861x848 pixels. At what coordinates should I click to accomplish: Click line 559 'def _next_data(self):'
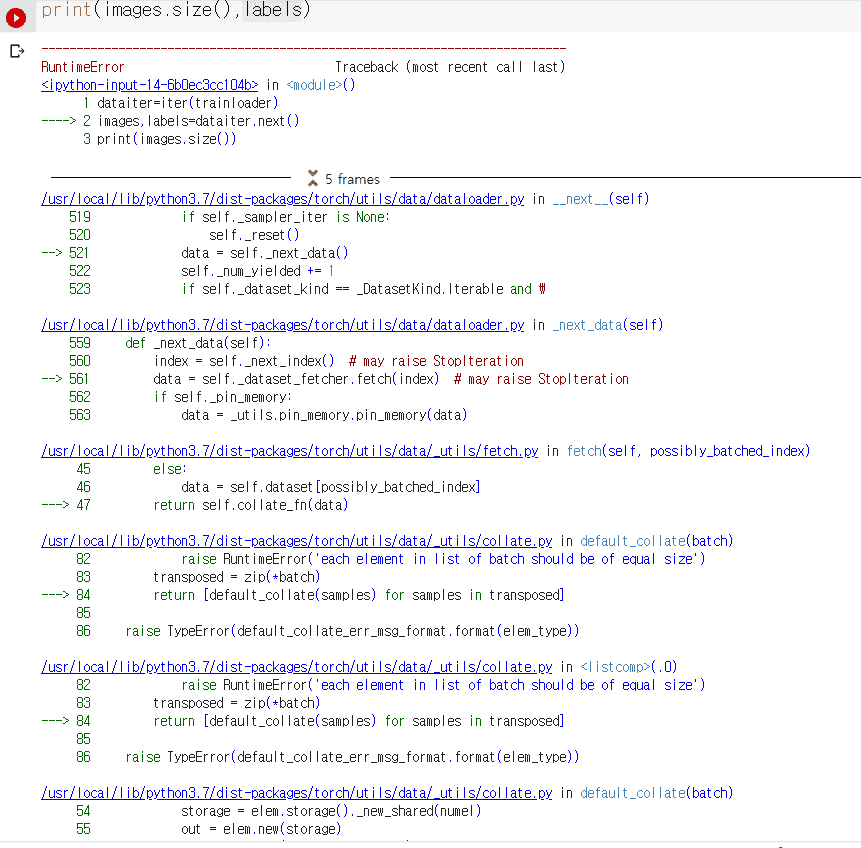198,343
